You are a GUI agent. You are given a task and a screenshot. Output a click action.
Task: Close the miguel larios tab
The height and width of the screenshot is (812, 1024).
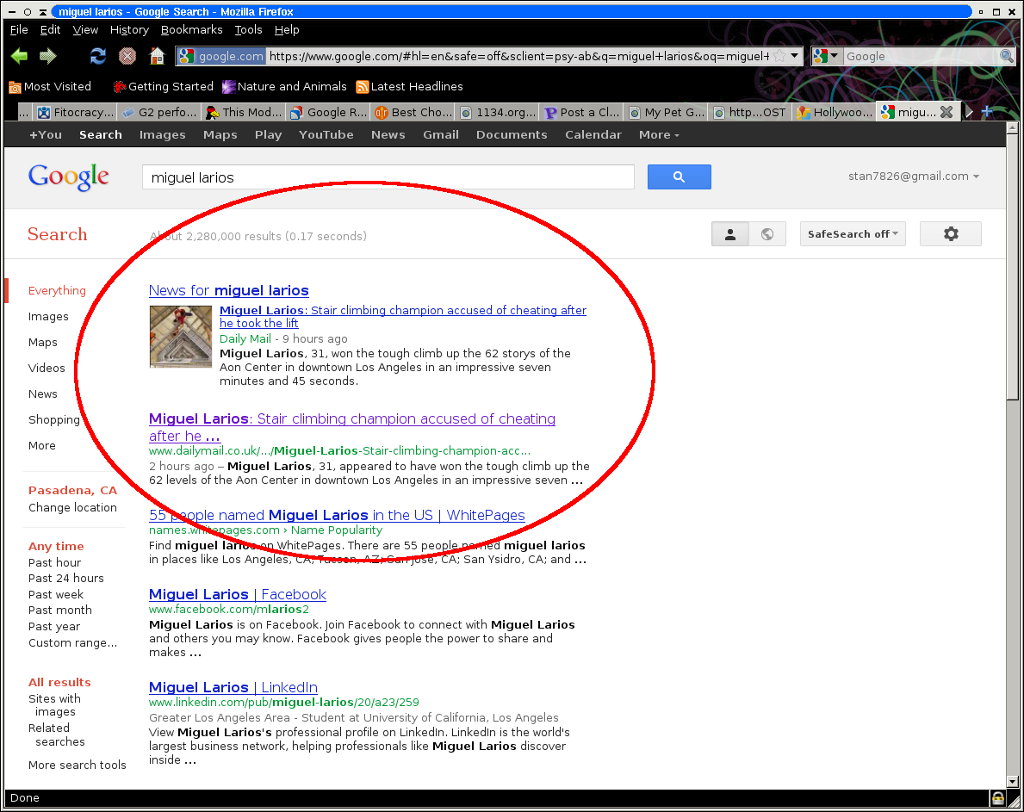(x=946, y=112)
